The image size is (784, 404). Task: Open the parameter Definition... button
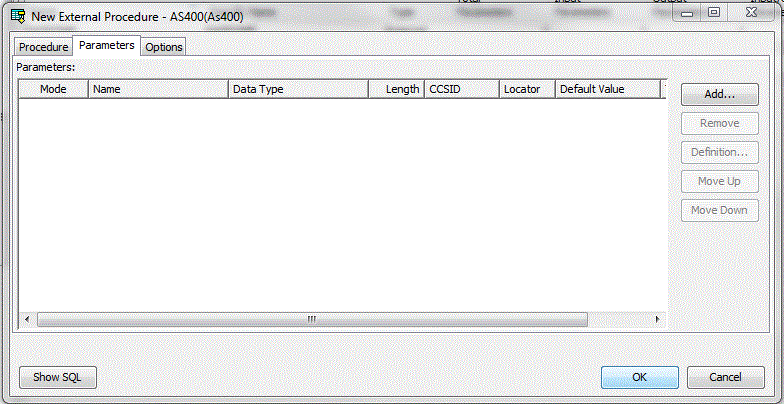click(720, 152)
